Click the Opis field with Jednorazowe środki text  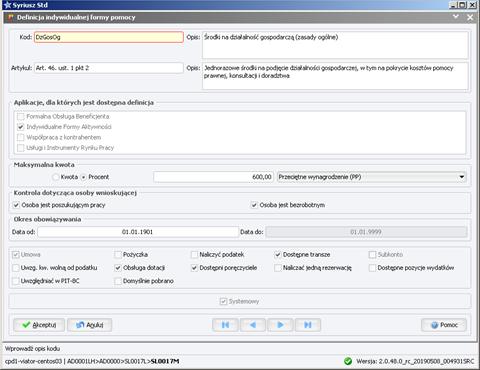[335, 76]
